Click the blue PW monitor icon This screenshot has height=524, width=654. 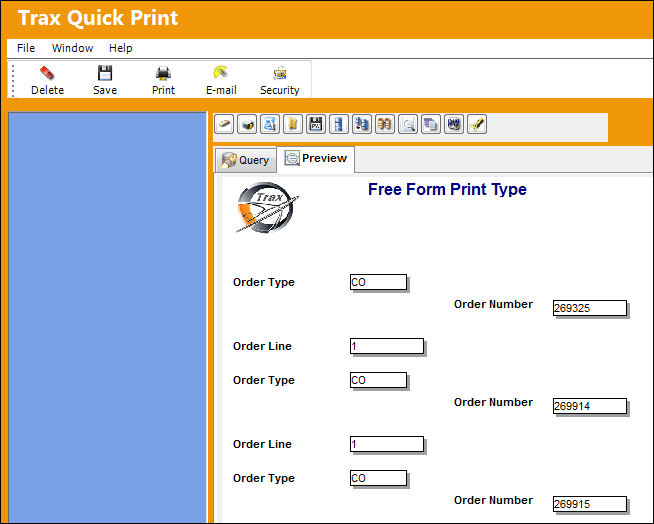[454, 124]
